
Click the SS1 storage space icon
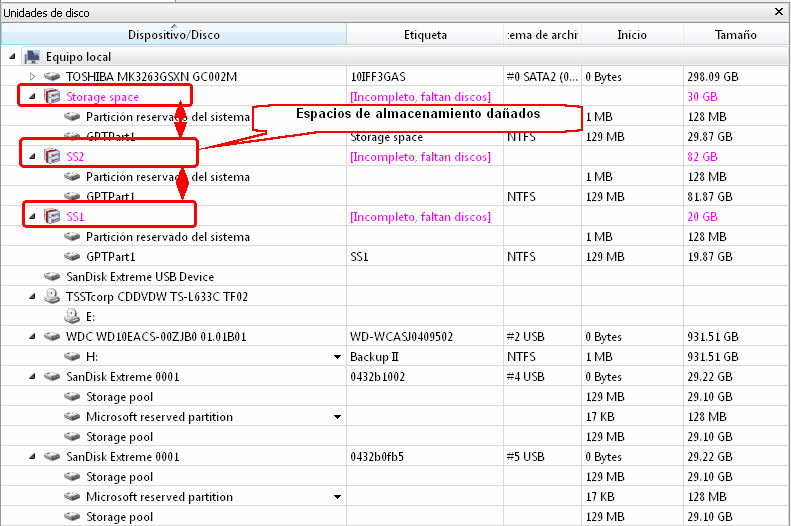point(52,216)
